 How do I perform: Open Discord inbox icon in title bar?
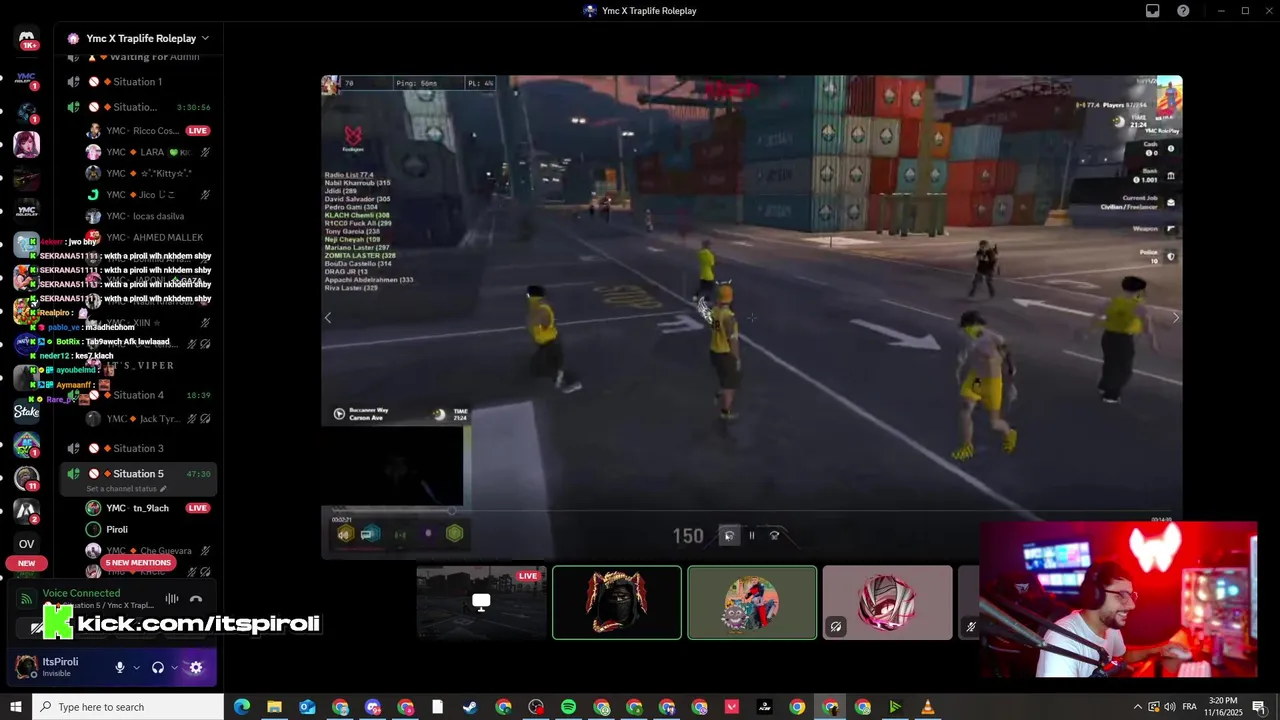[x=1153, y=11]
